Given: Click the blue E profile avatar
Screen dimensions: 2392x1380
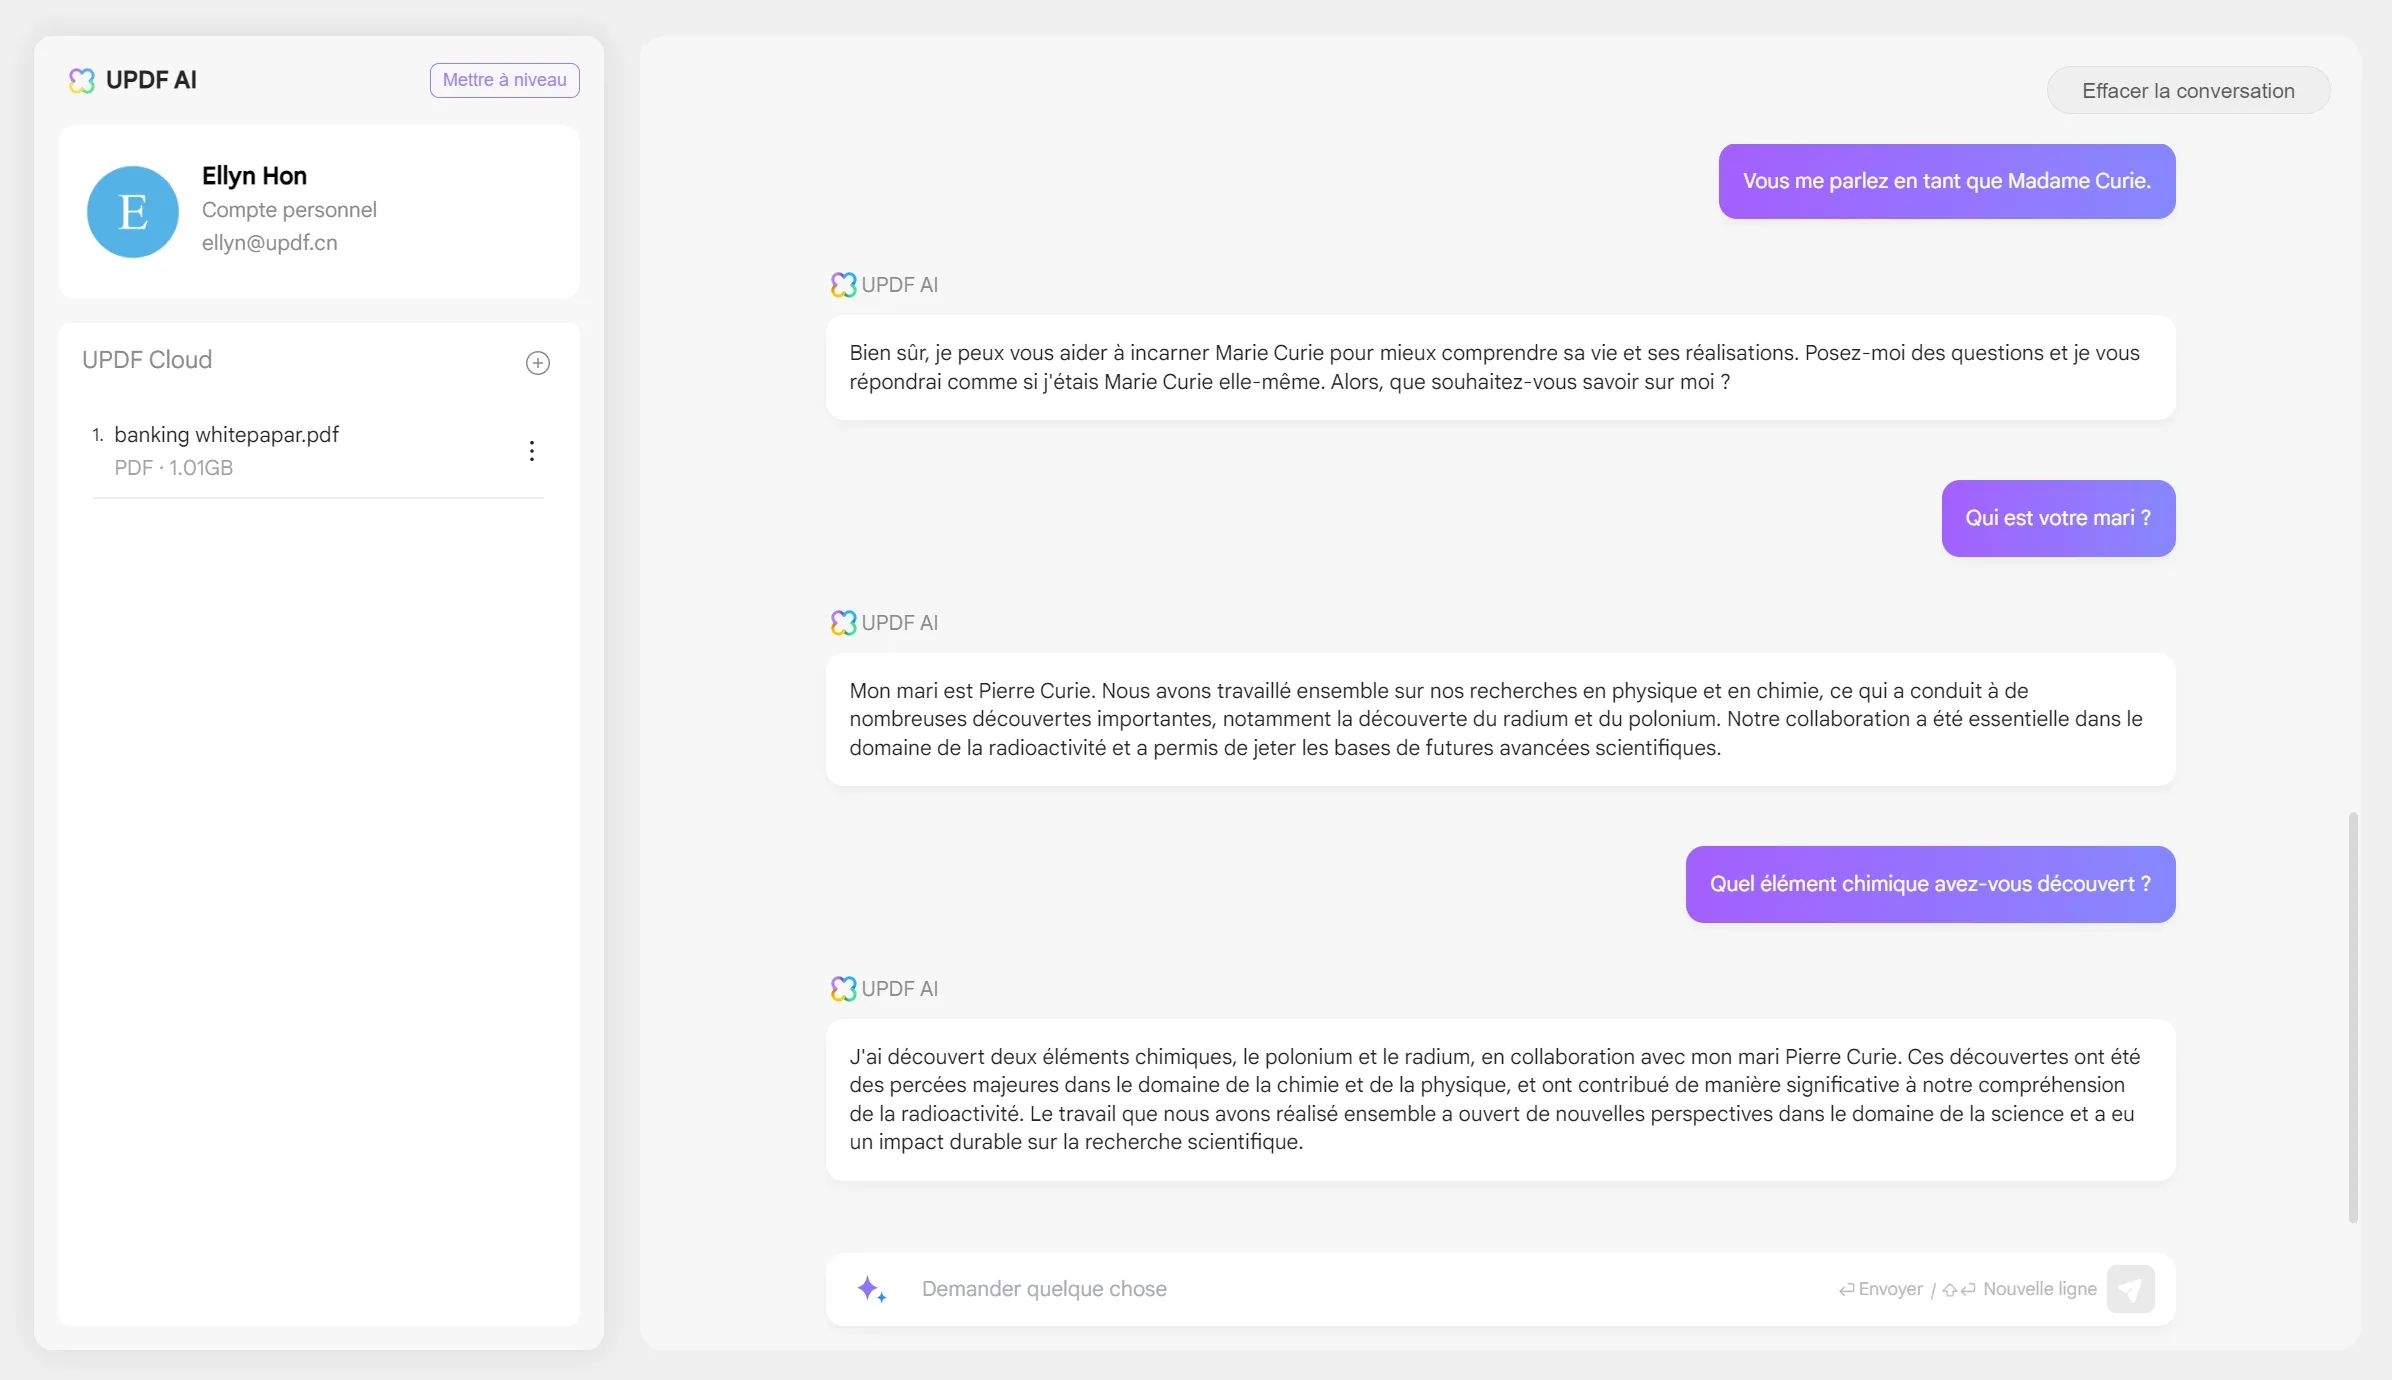Looking at the screenshot, I should point(133,212).
